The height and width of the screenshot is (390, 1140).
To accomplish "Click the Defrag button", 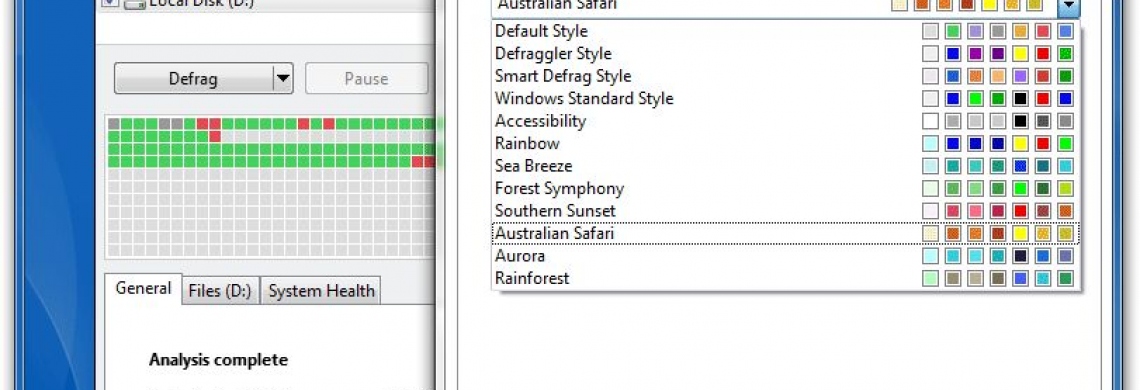I will pos(193,79).
